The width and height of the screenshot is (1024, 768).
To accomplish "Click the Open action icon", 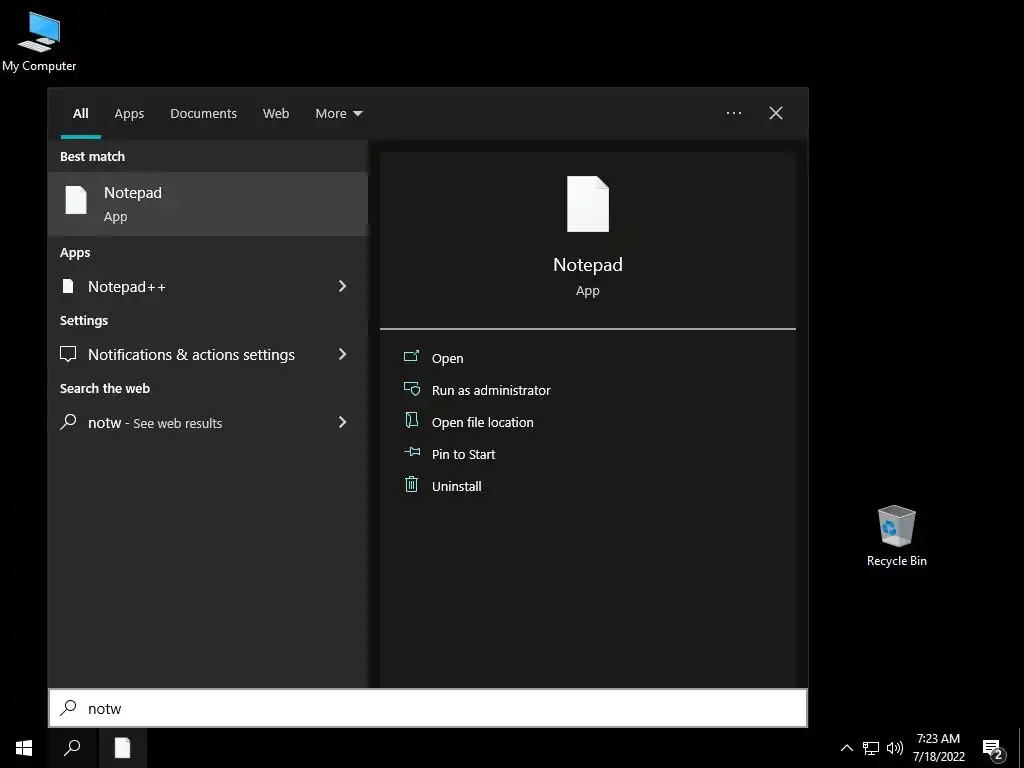I will pos(411,356).
